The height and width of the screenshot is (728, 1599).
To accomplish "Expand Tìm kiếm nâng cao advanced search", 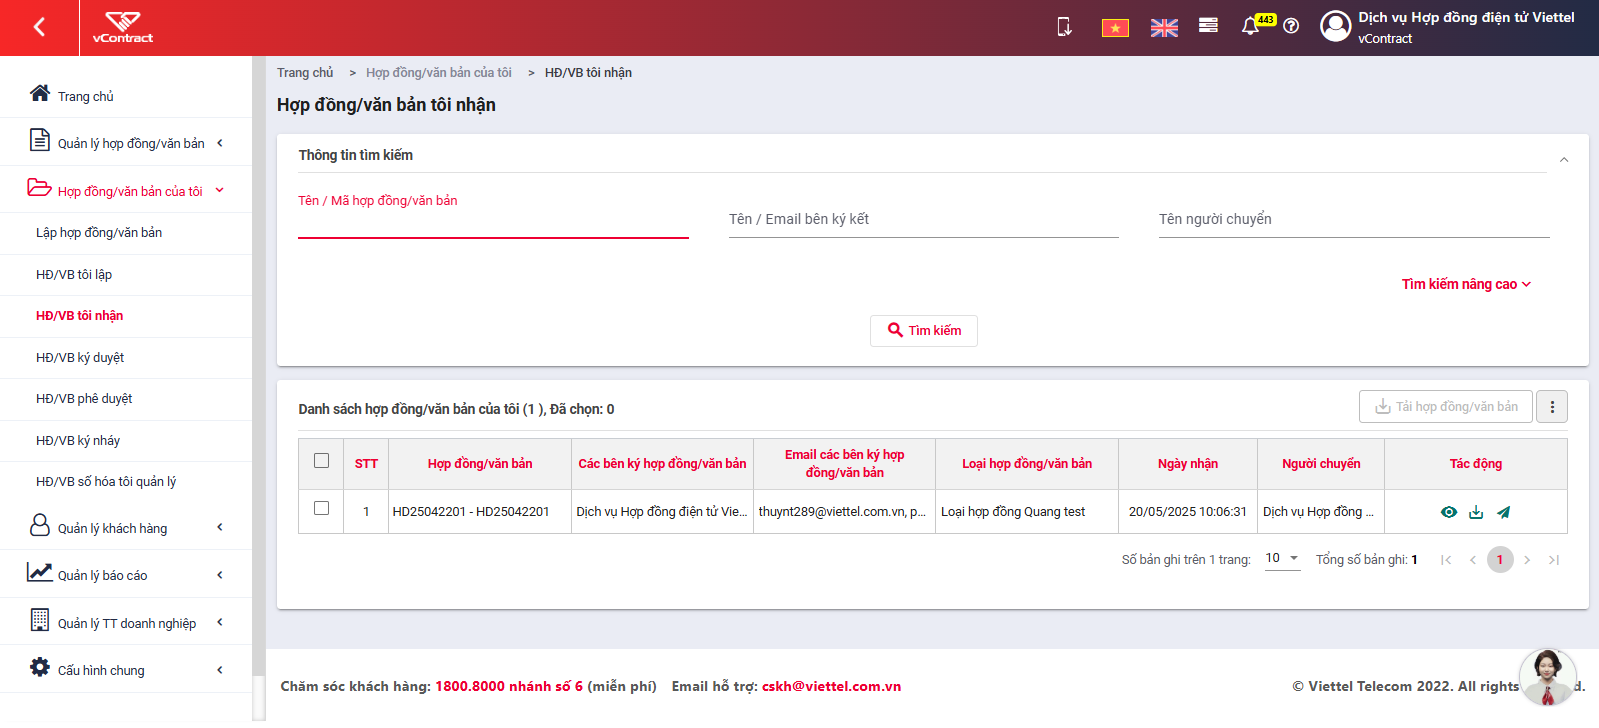I will click(x=1466, y=284).
